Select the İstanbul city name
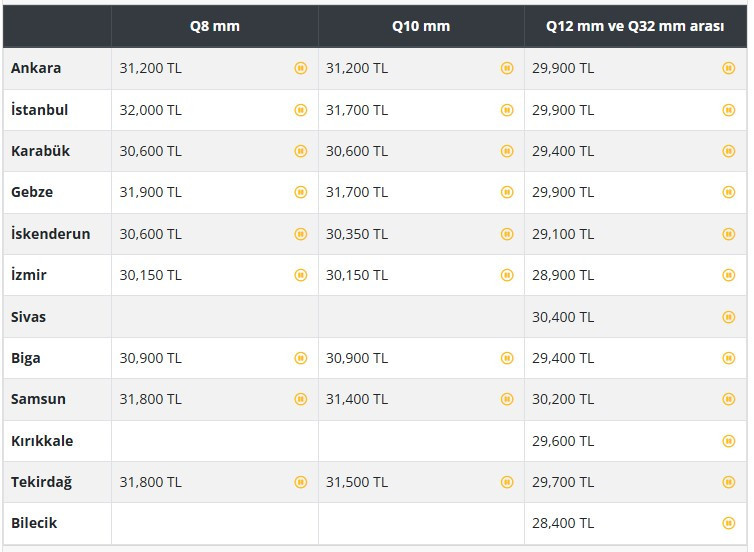Viewport: 754px width, 552px height. click(x=40, y=110)
